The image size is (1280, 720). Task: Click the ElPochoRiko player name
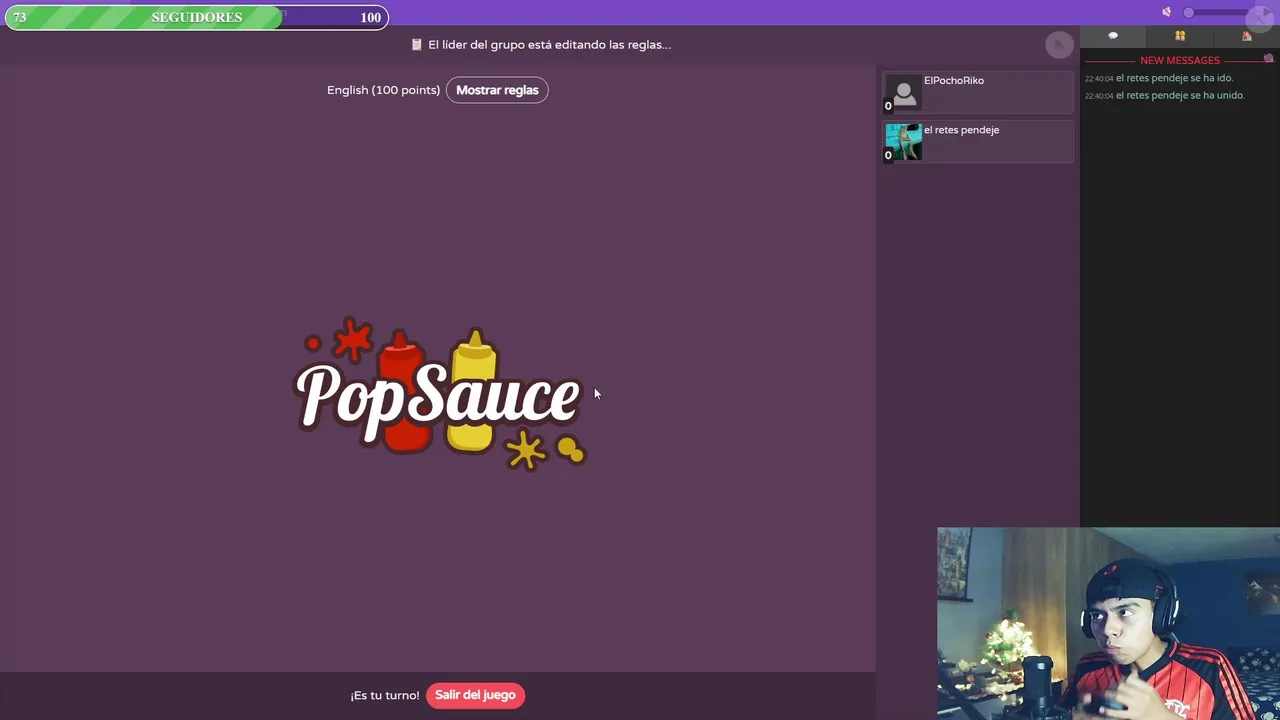coord(954,80)
